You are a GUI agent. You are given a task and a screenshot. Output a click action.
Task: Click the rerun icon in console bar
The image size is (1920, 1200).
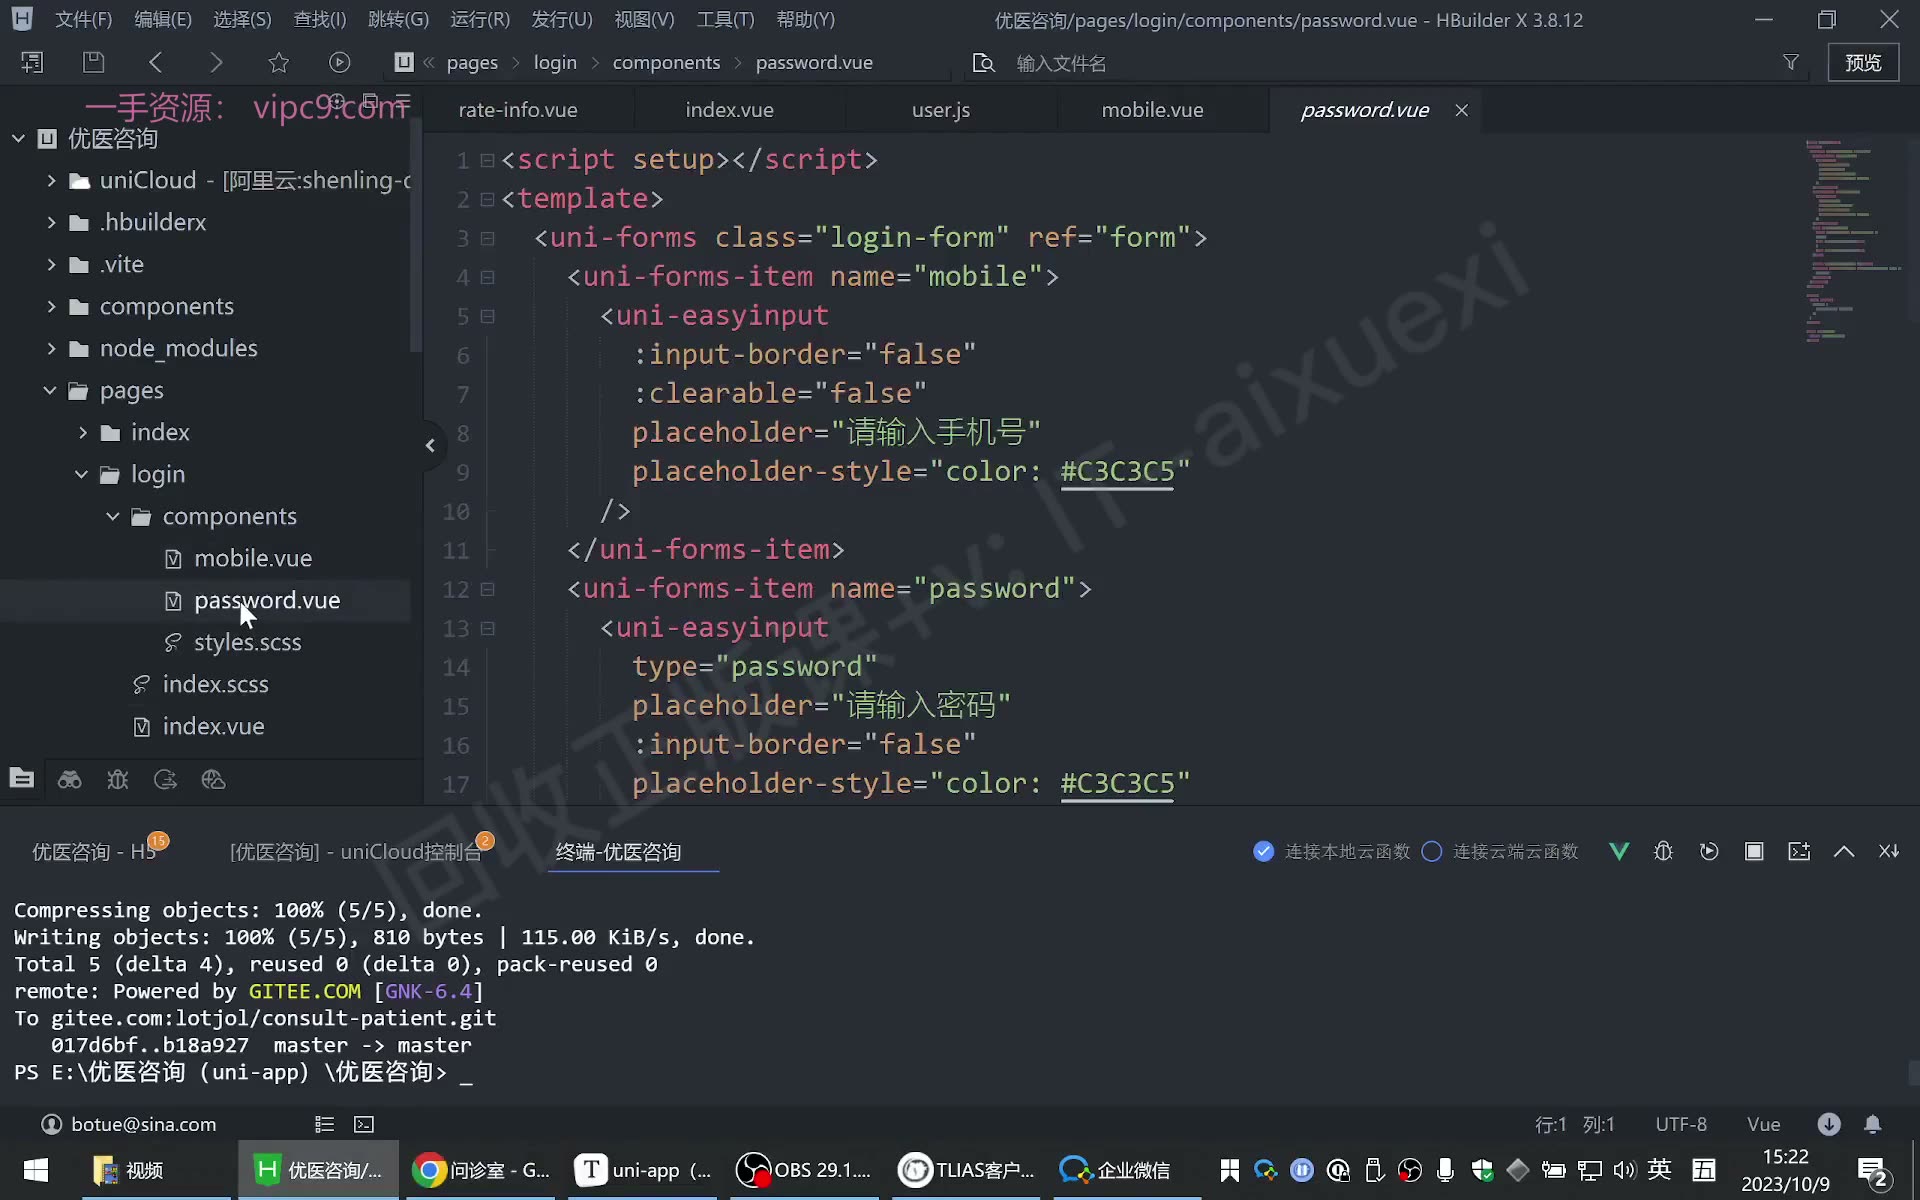point(1709,851)
